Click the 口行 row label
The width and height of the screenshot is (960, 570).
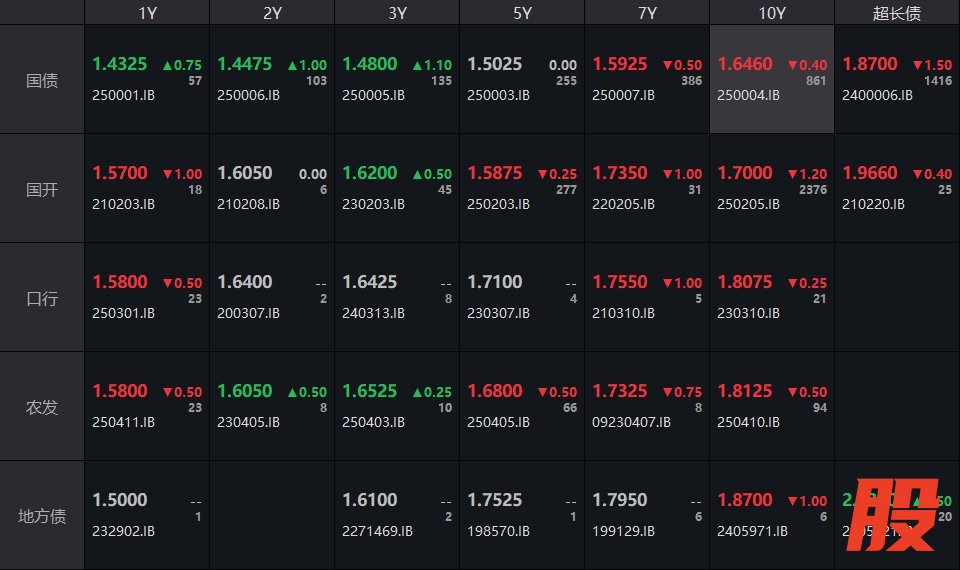pyautogui.click(x=42, y=298)
